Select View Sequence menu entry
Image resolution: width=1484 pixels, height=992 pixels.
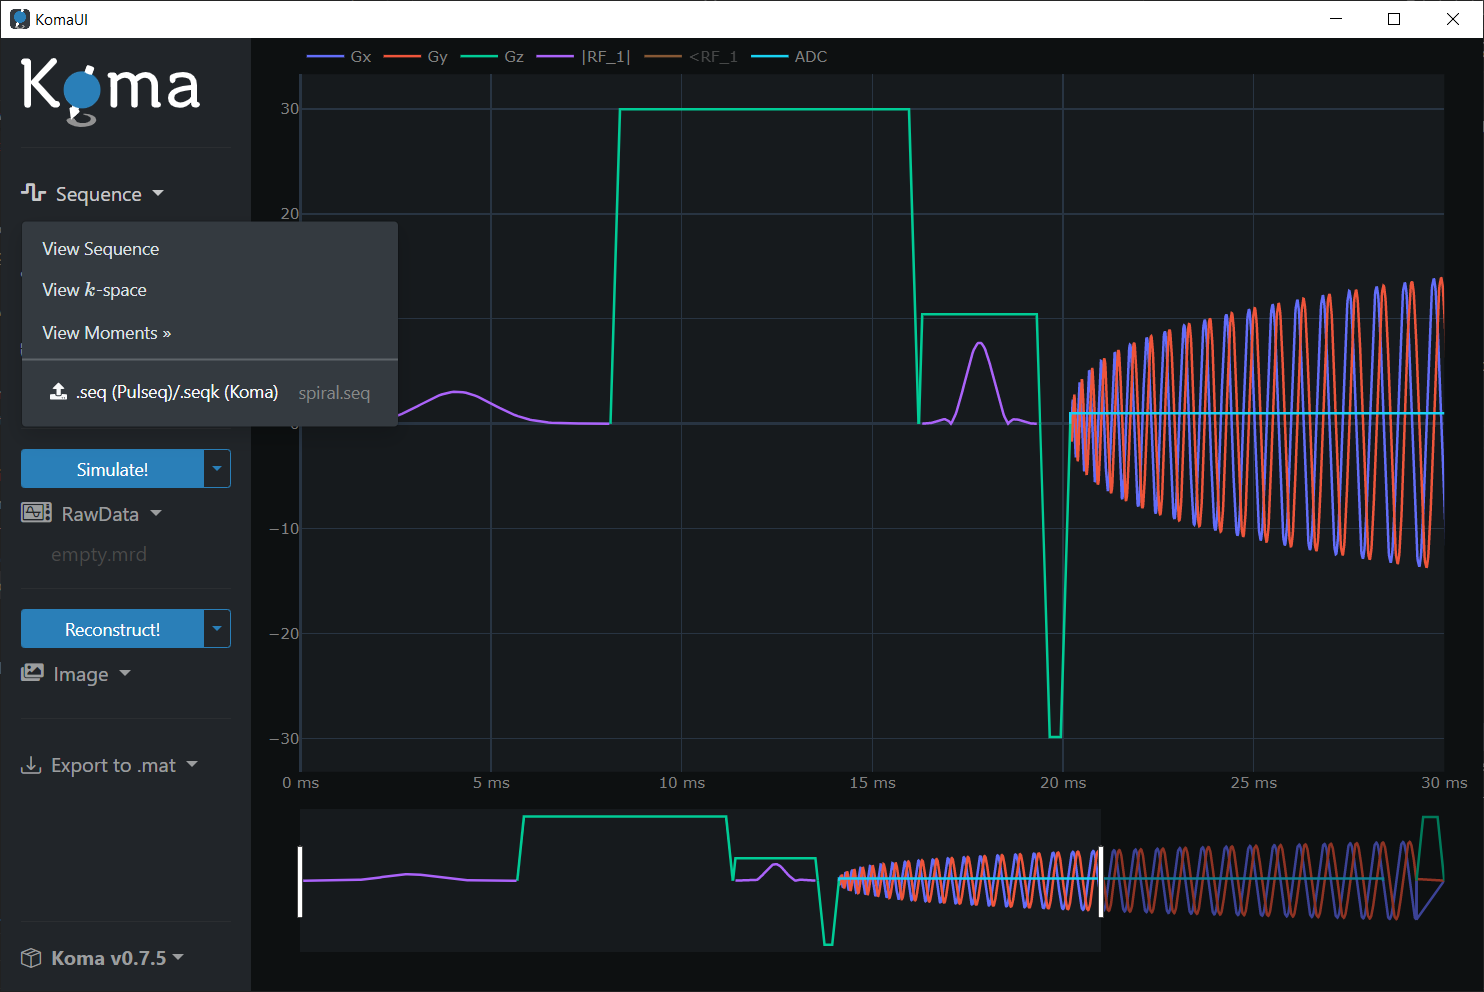click(x=100, y=249)
